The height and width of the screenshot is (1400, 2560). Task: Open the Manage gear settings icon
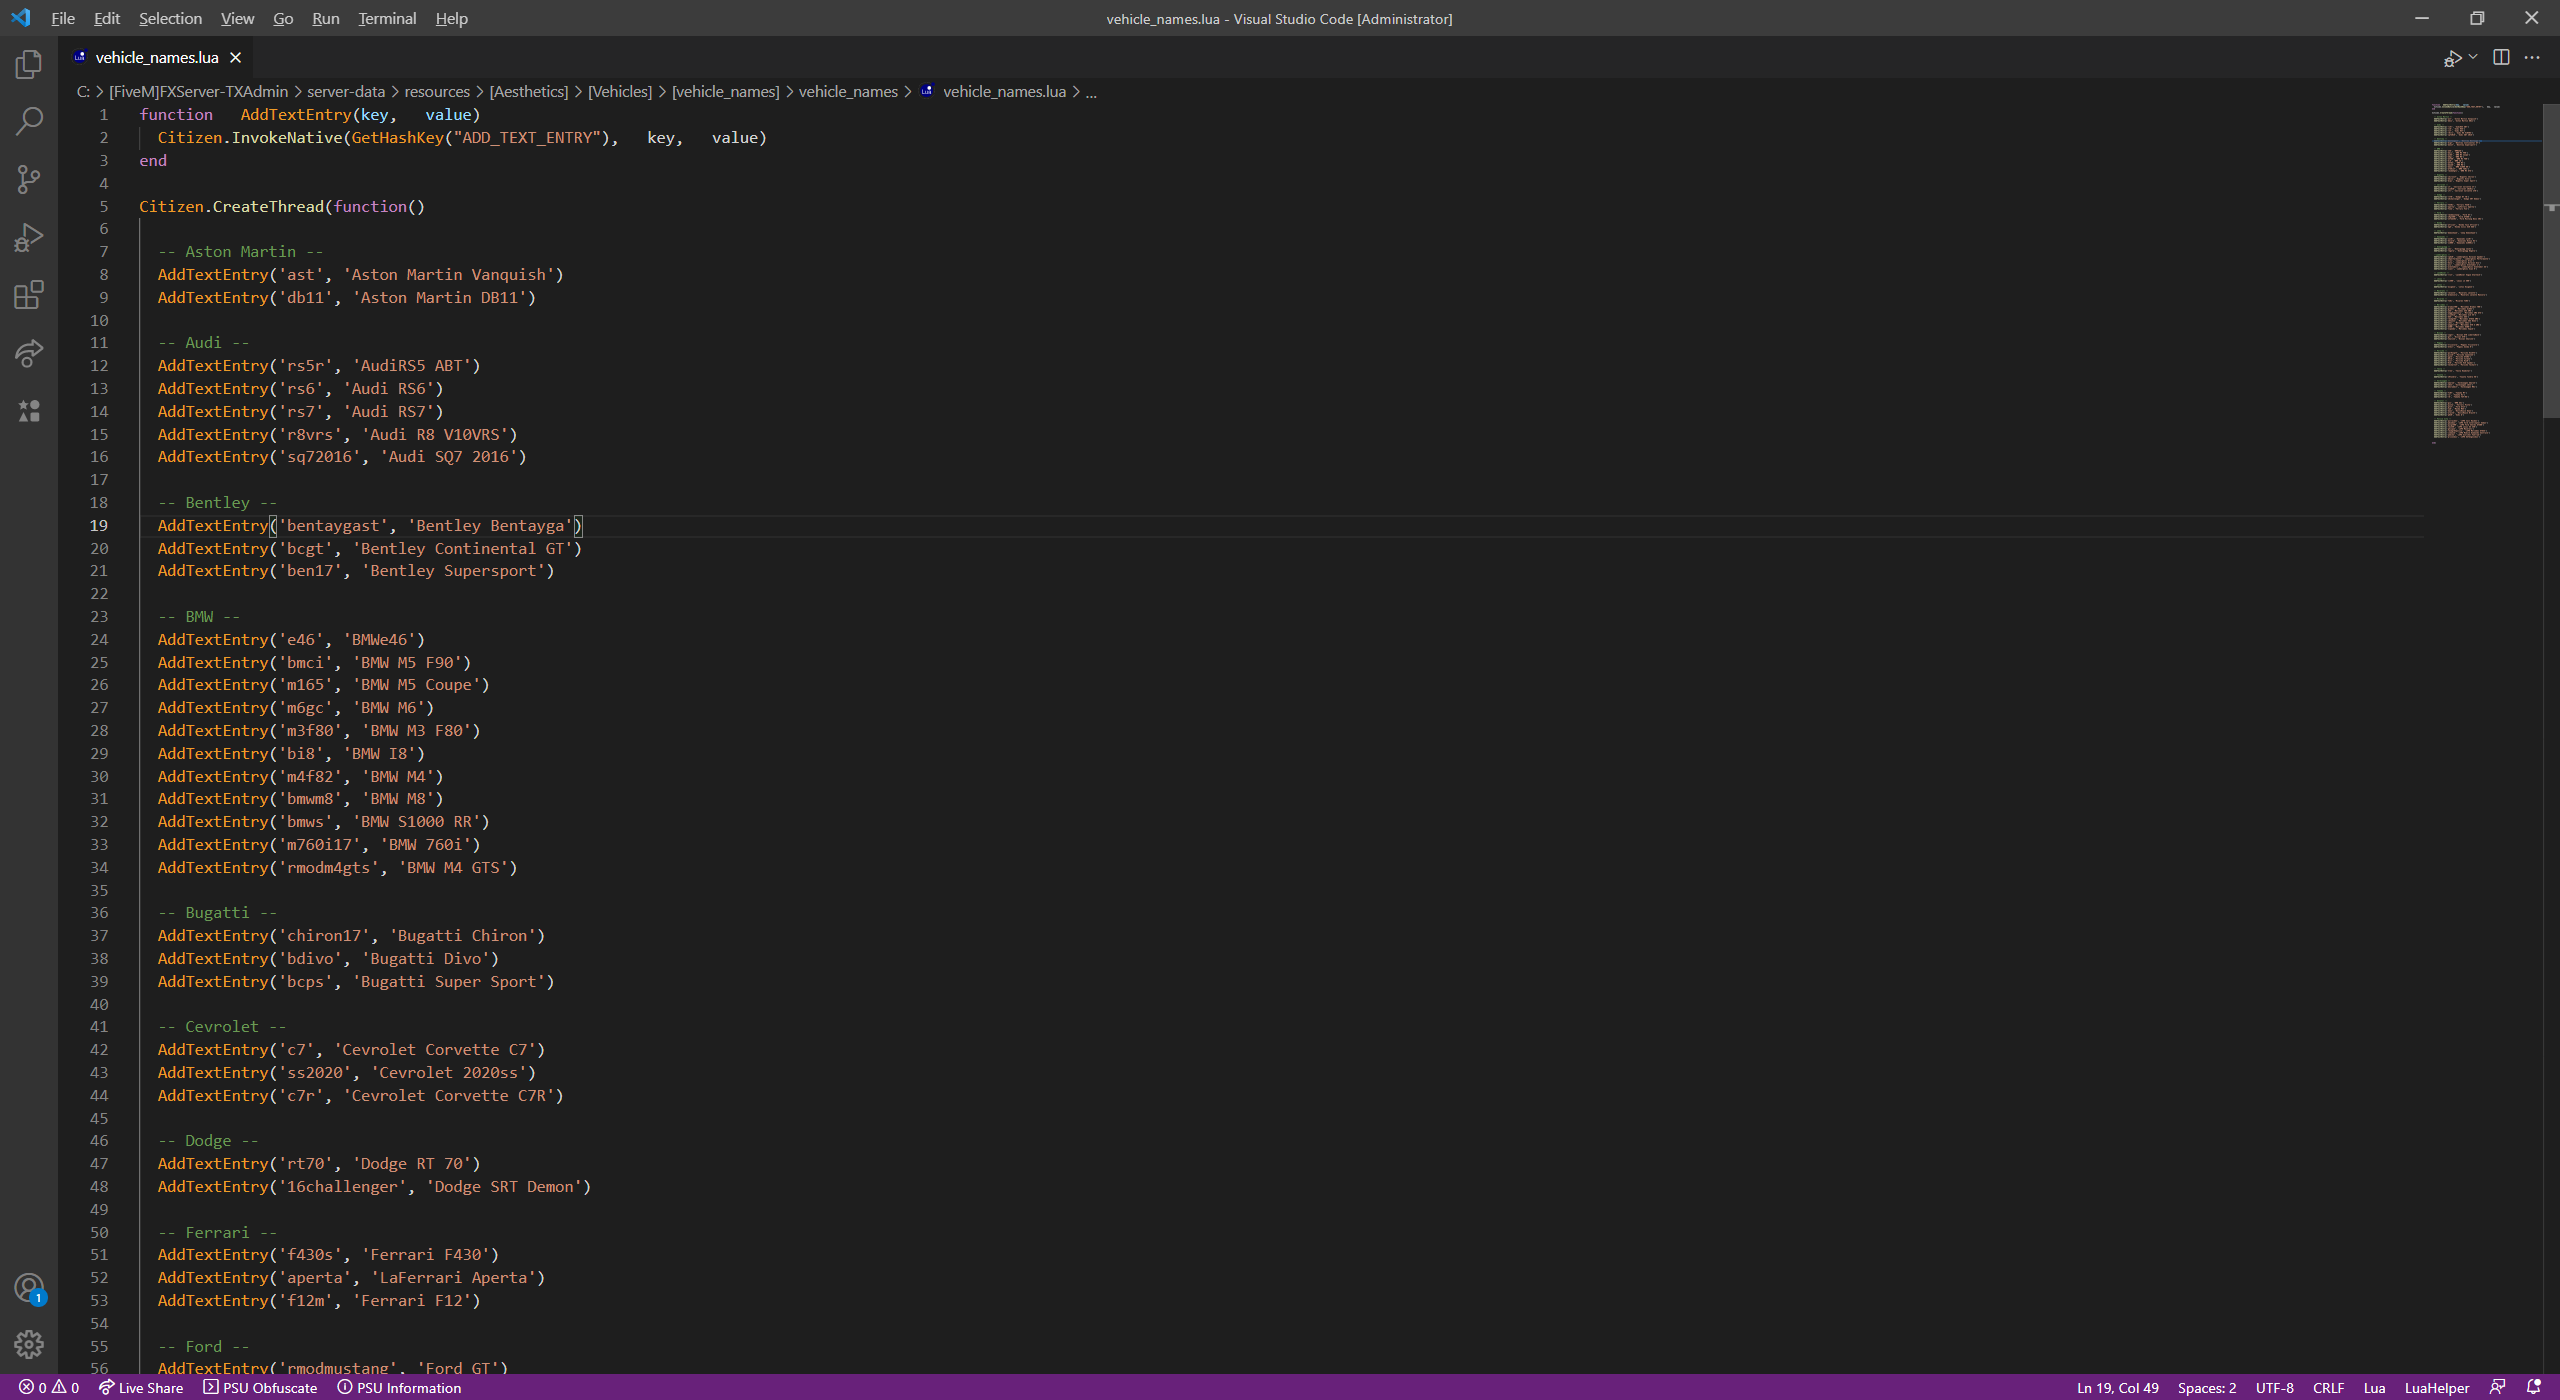29,1344
